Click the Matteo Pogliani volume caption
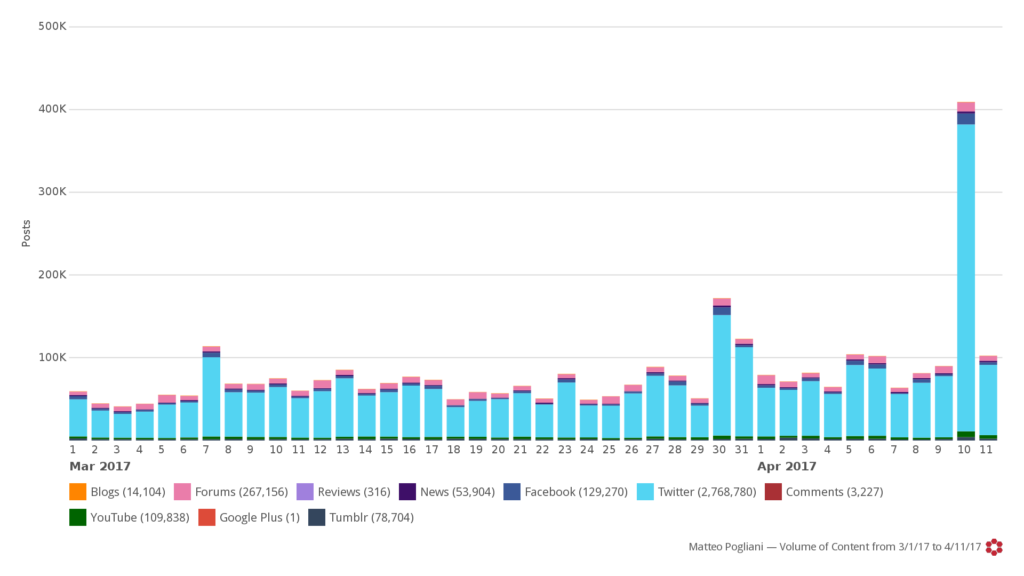Viewport: 1024px width, 576px height. click(x=834, y=547)
